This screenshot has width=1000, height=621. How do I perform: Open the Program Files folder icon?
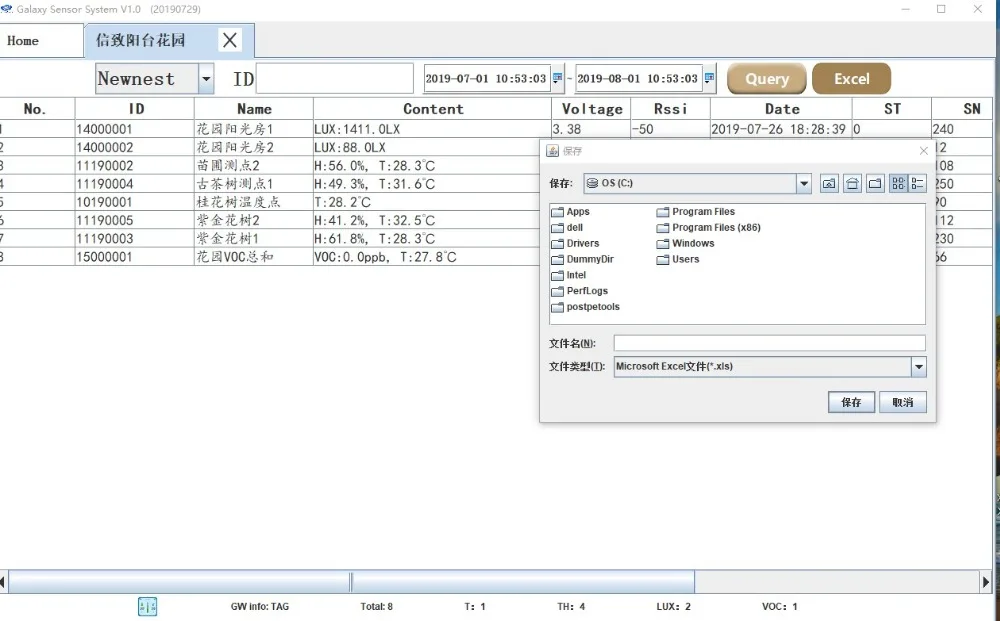[x=663, y=212]
